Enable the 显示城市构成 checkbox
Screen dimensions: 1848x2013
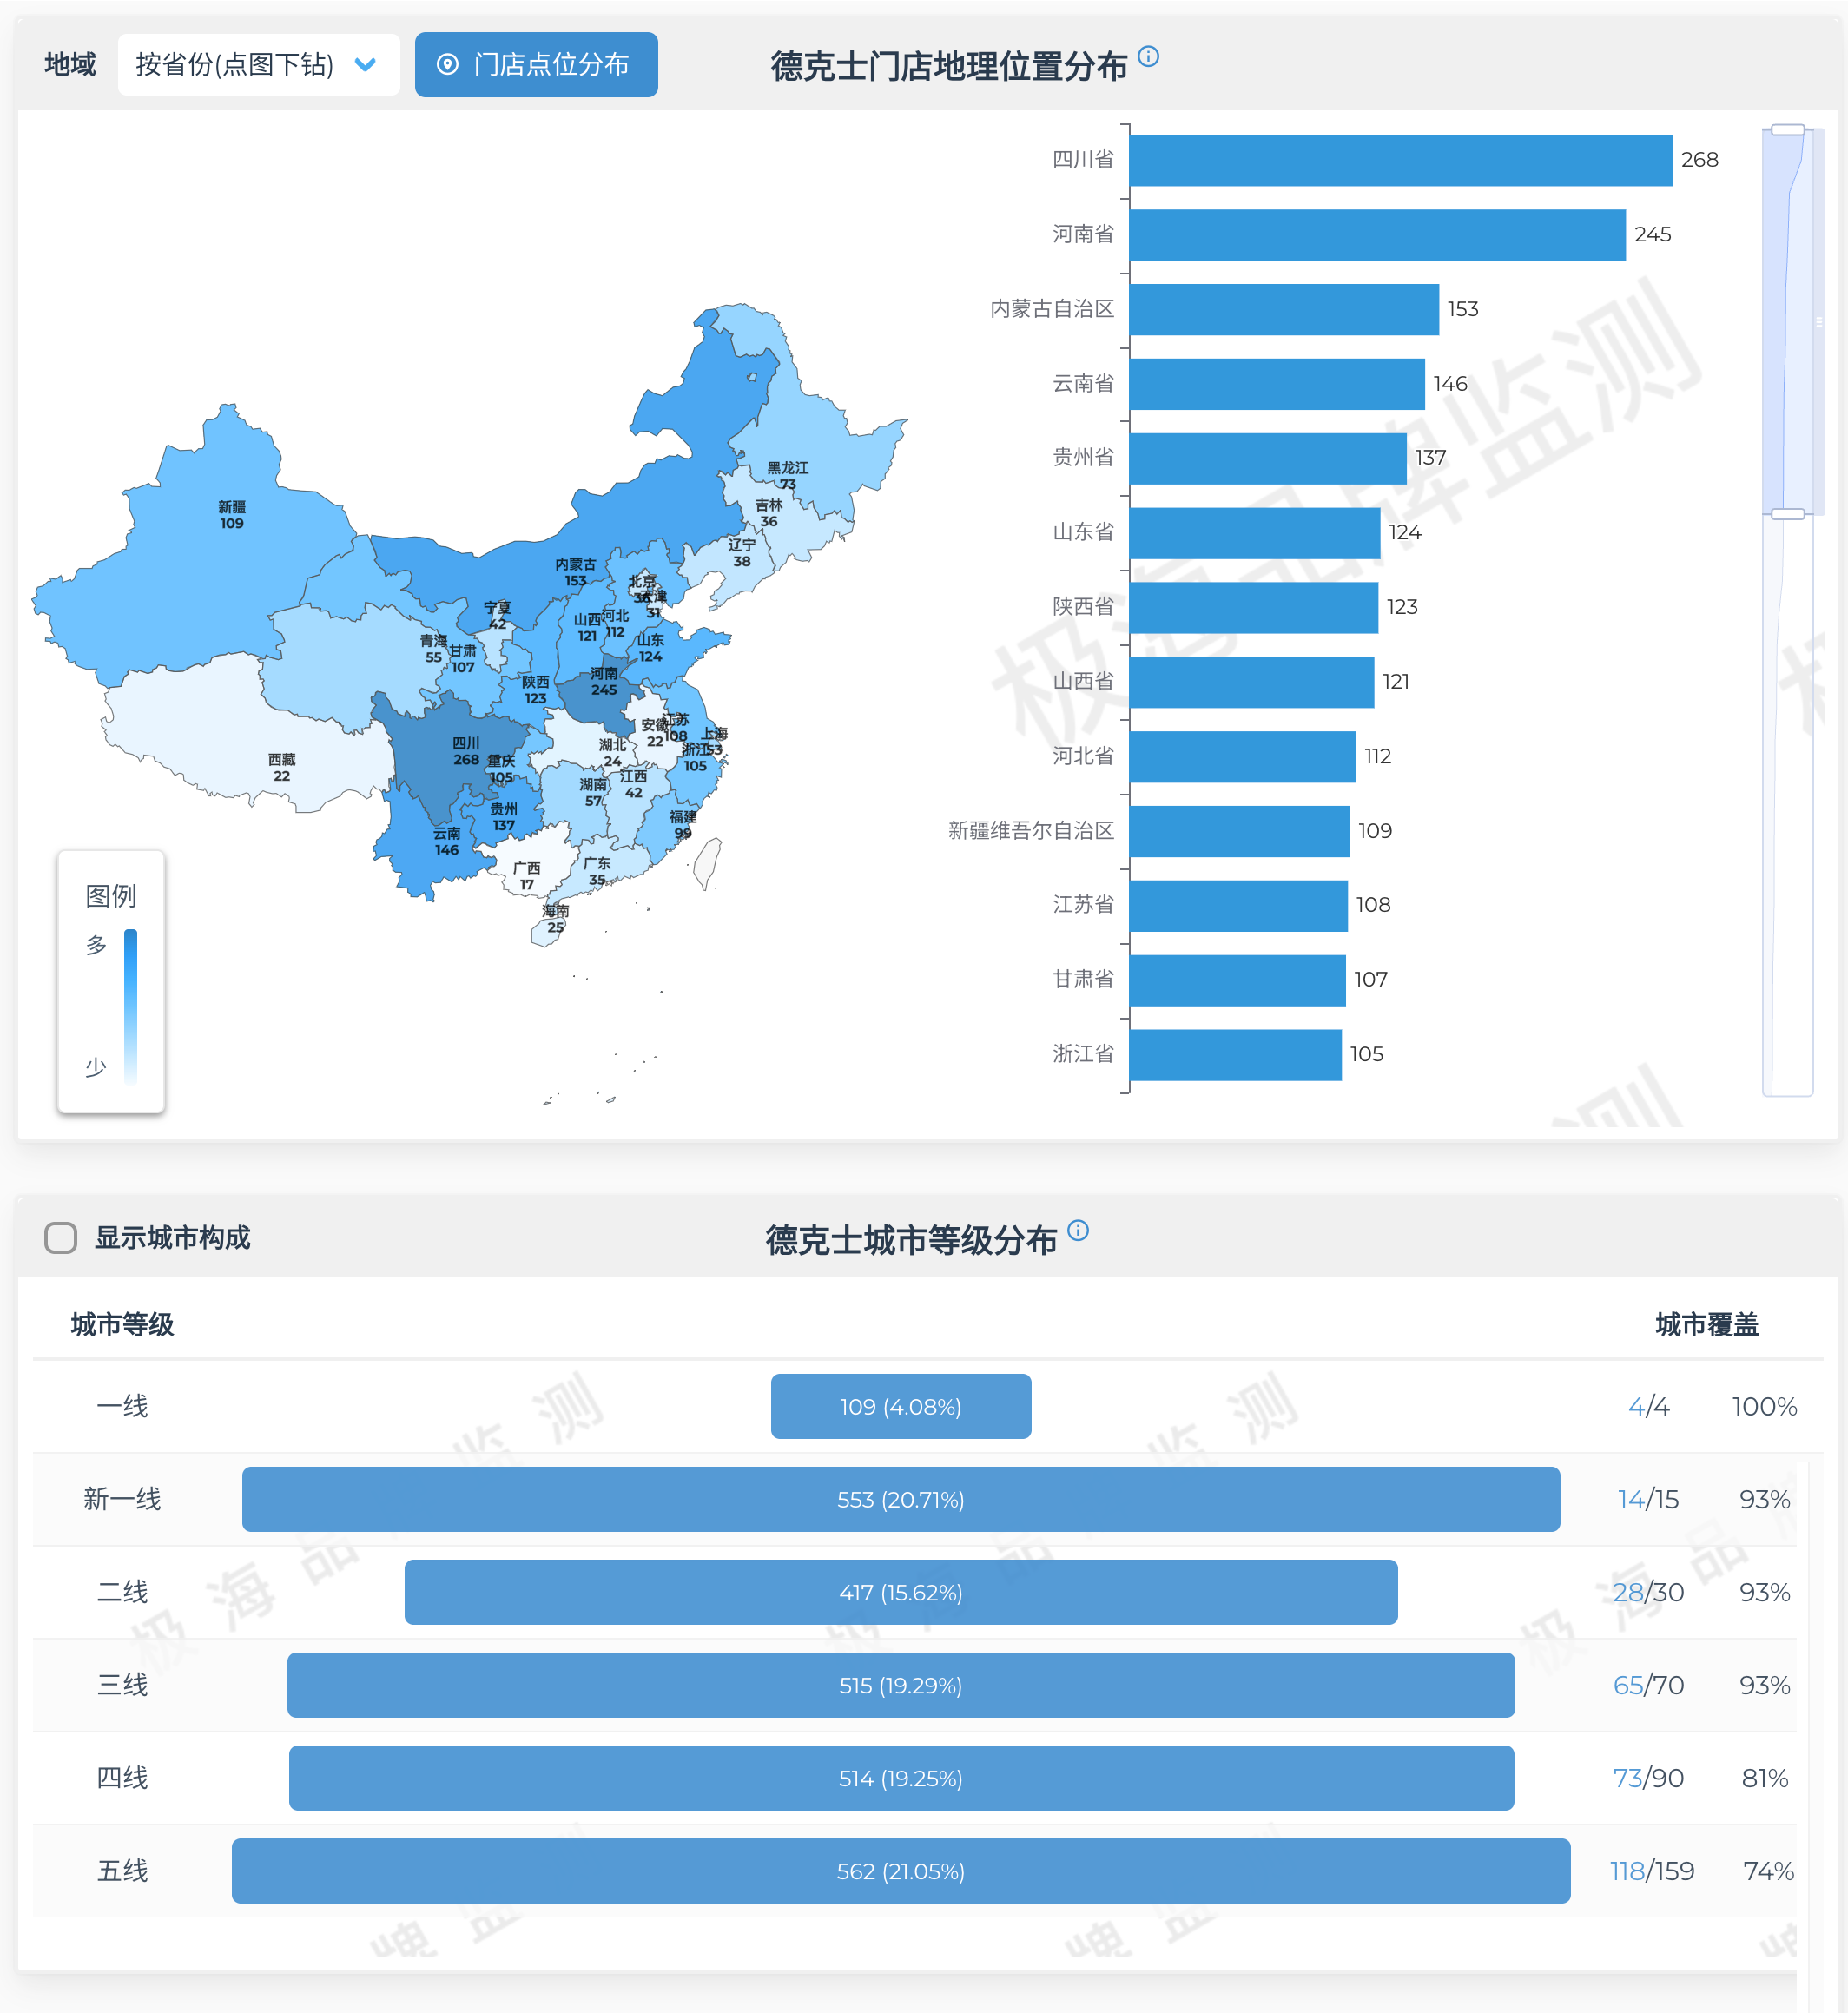61,1237
